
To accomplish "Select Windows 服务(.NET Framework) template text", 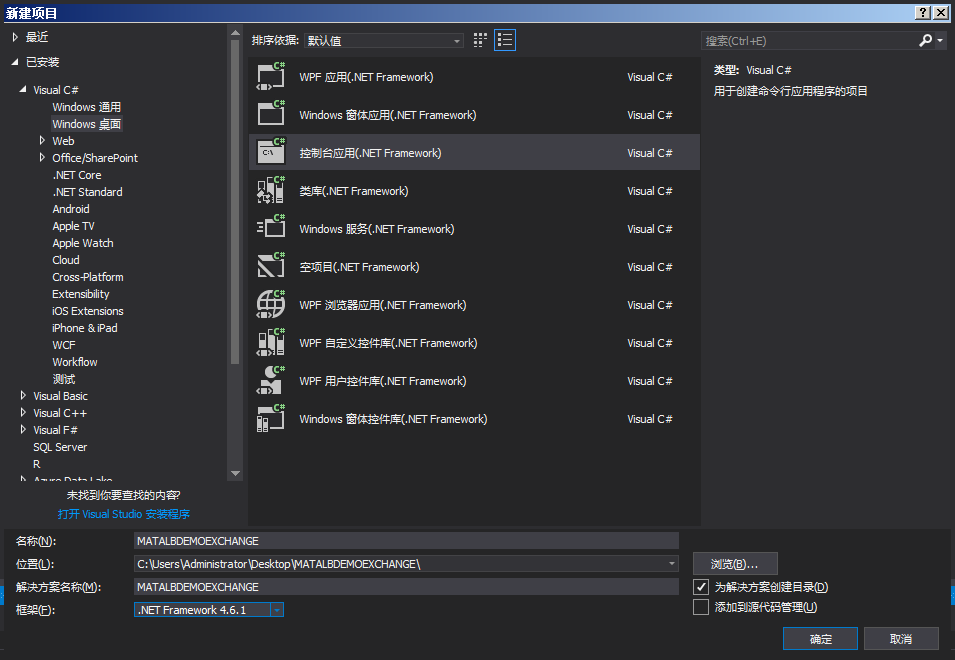I will [x=376, y=230].
